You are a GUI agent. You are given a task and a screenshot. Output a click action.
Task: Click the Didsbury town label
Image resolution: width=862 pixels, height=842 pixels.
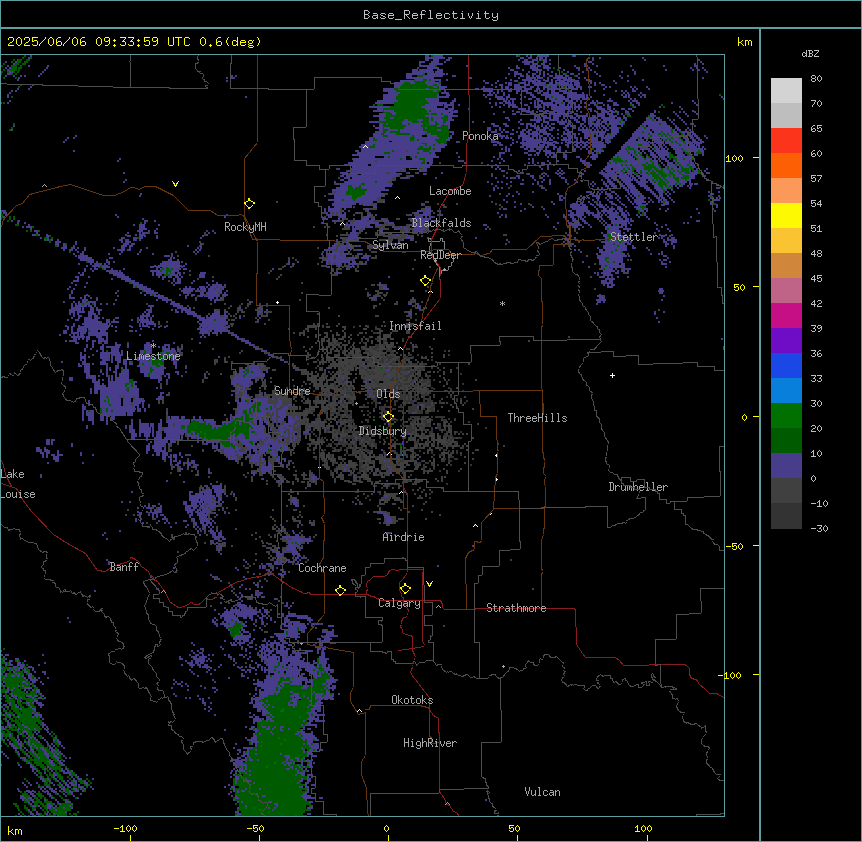[383, 431]
